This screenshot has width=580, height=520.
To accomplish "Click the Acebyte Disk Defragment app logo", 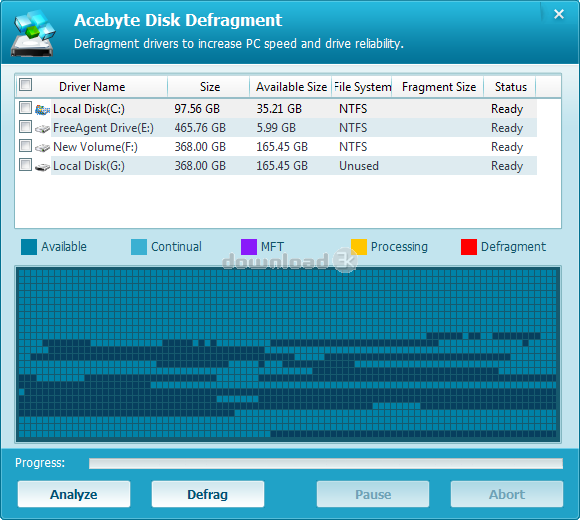I will pos(33,33).
